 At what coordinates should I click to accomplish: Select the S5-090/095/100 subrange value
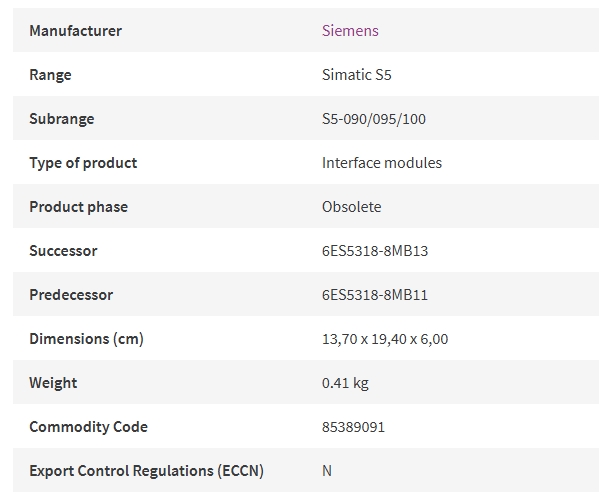click(374, 118)
